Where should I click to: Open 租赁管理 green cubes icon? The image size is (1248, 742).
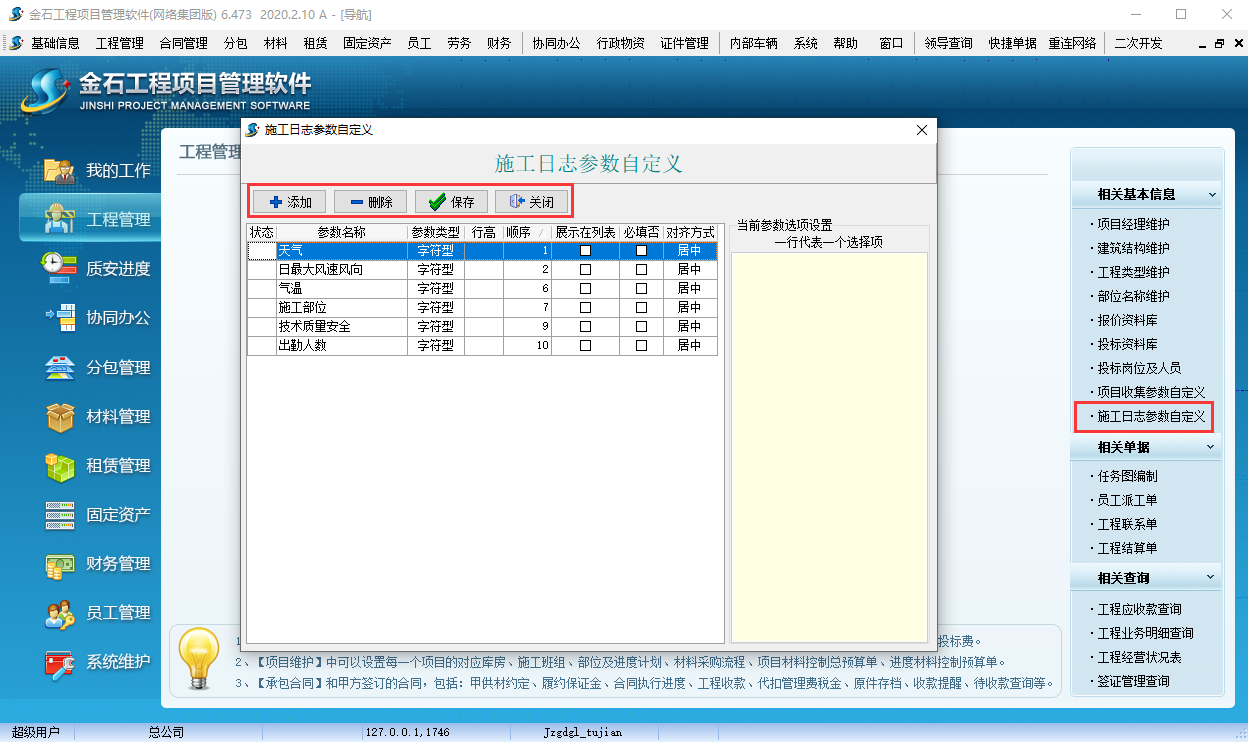point(60,465)
